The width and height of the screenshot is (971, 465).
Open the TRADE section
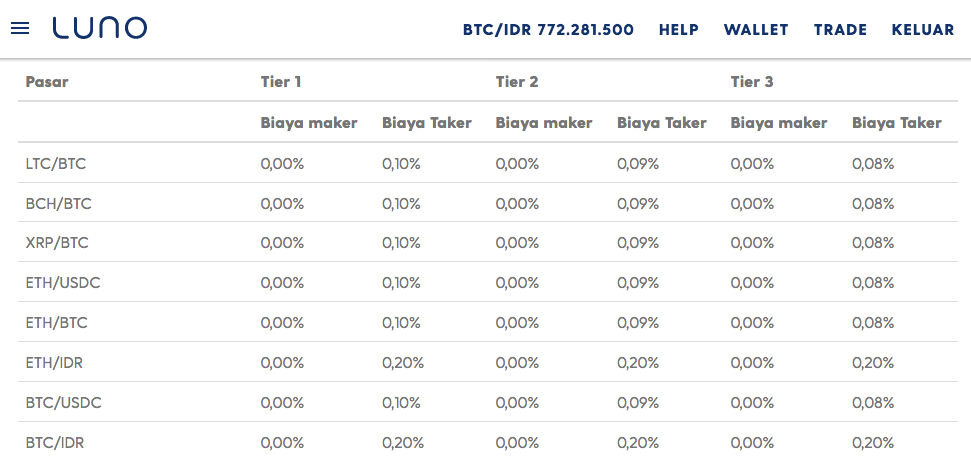click(x=840, y=30)
